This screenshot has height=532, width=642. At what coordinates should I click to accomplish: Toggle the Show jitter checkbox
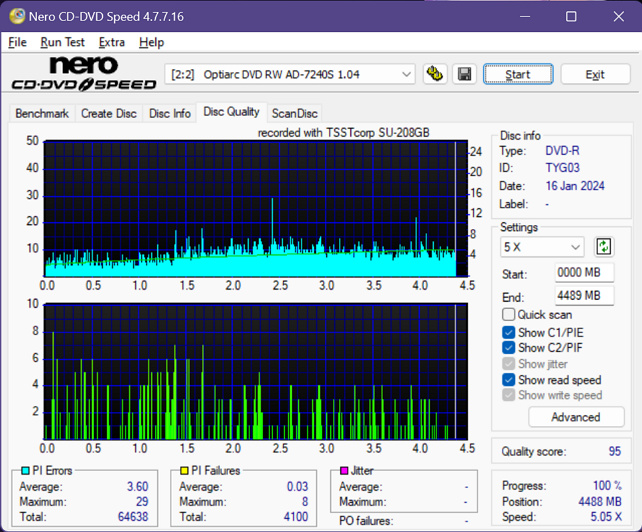pos(509,364)
